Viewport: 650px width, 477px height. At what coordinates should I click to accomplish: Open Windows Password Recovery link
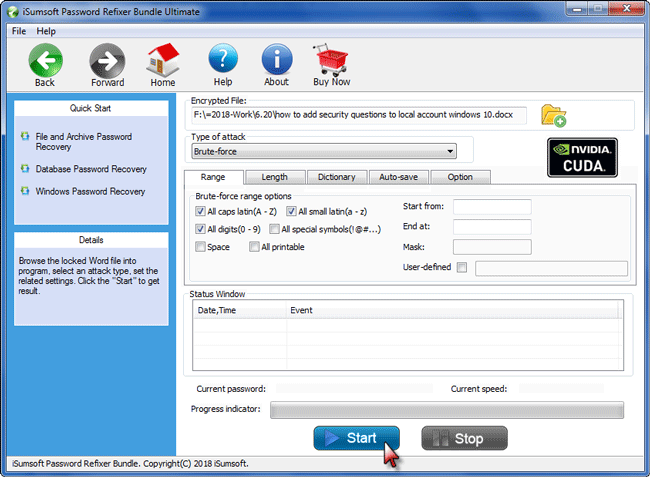click(x=90, y=191)
